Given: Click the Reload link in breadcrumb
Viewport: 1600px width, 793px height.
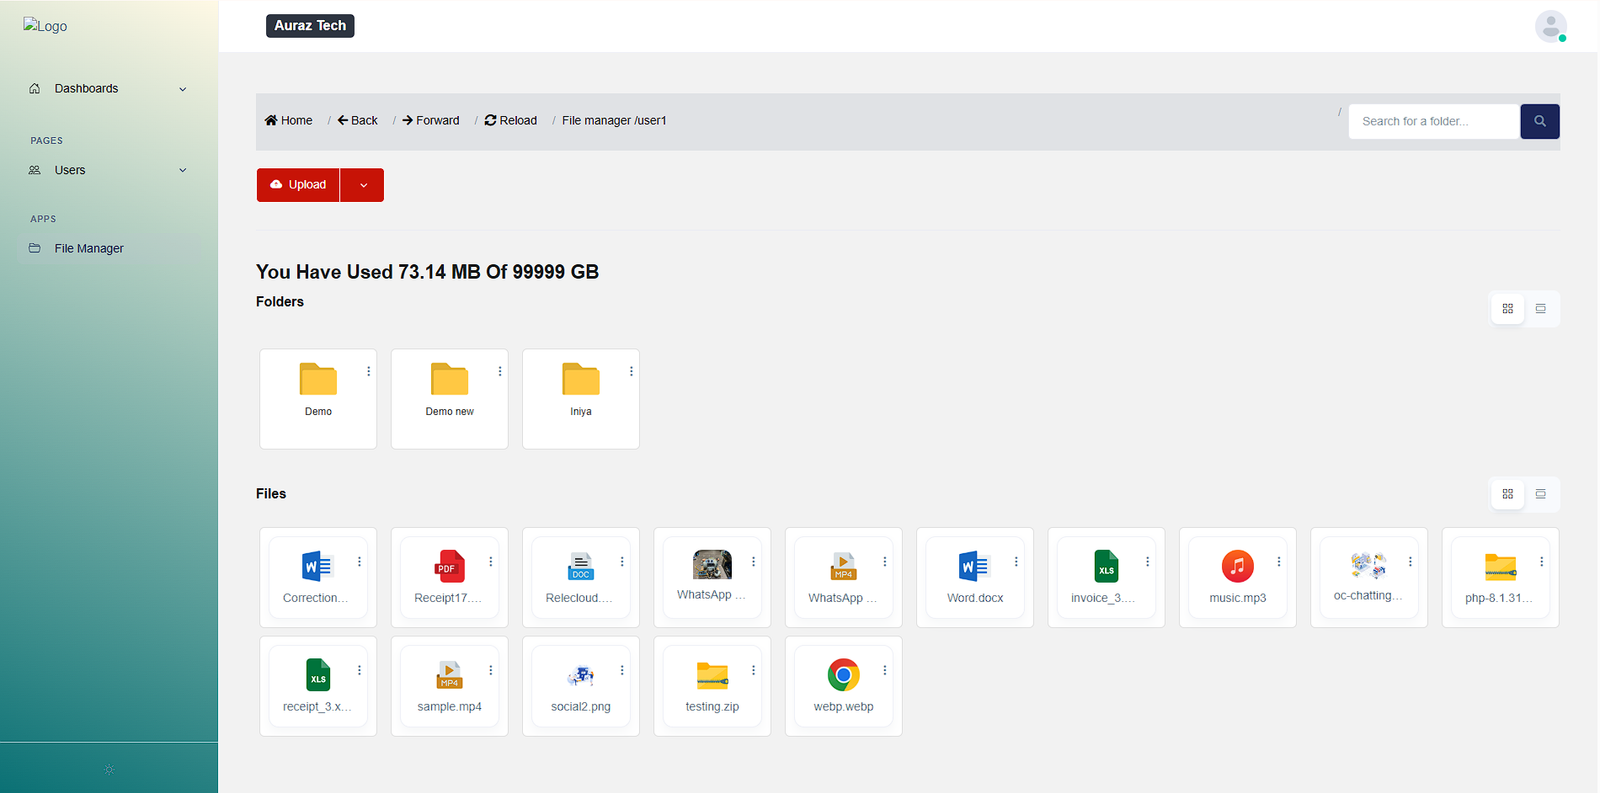Looking at the screenshot, I should click(511, 120).
